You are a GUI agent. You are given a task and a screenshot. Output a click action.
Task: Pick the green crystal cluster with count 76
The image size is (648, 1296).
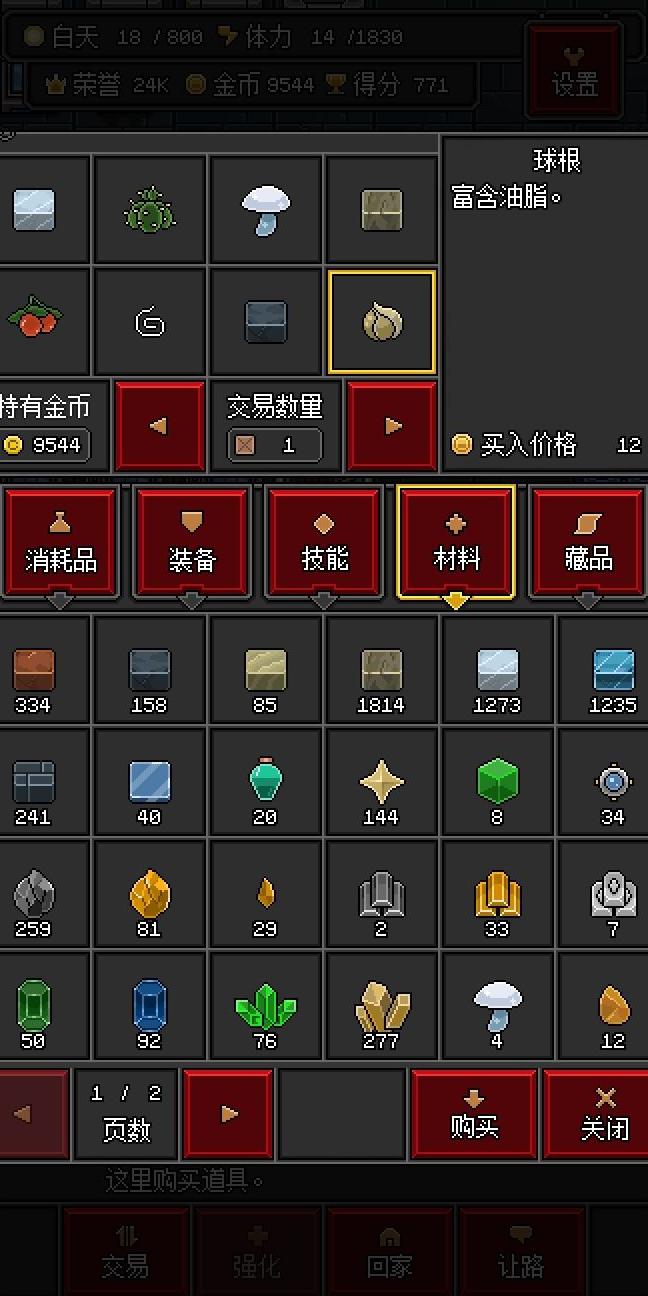click(x=265, y=1007)
